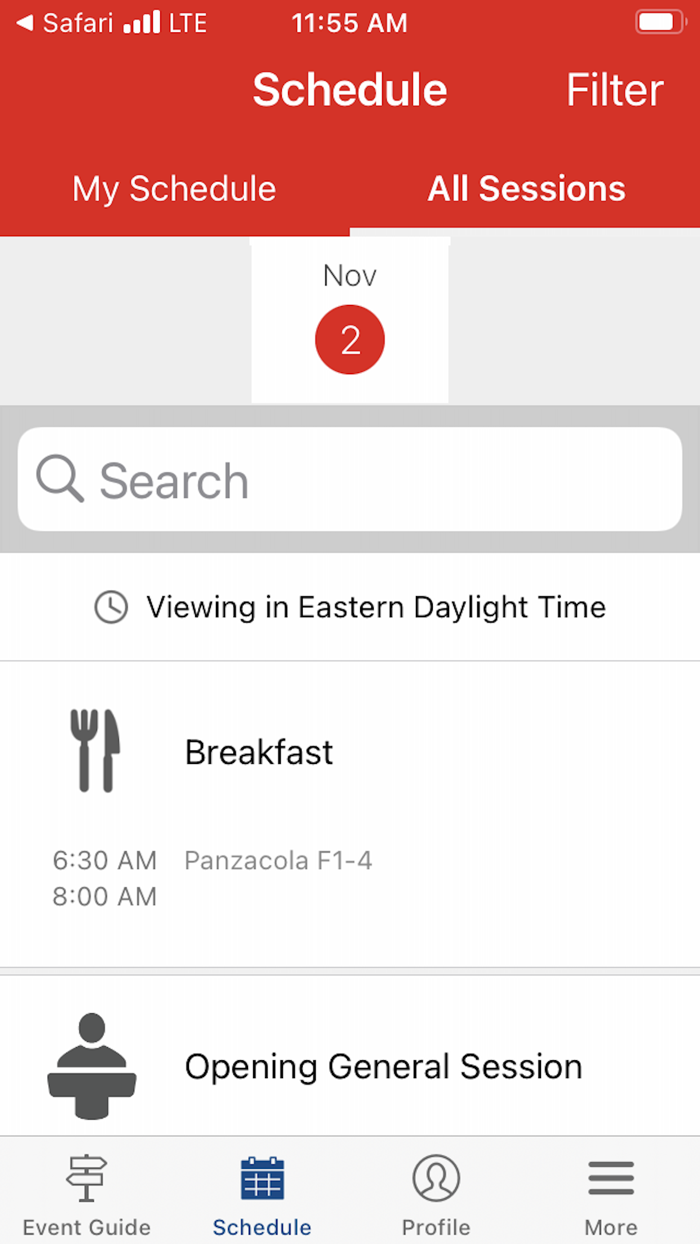Switch to My Schedule tab
The image size is (700, 1244).
(x=174, y=189)
